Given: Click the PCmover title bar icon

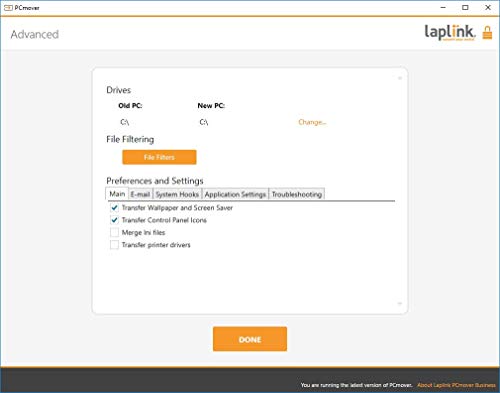Looking at the screenshot, I should coord(8,7).
